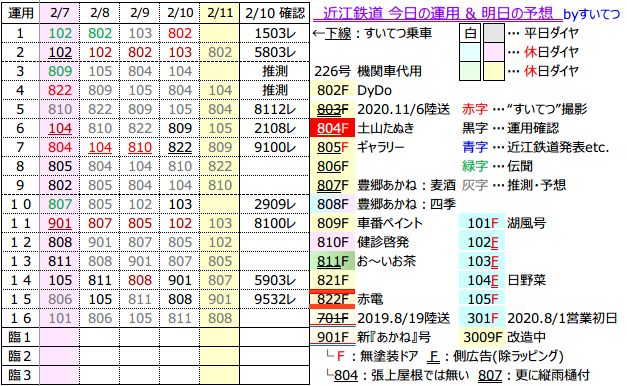Select row label 16 in 運用 column
The height and width of the screenshot is (386, 627).
pyautogui.click(x=20, y=318)
